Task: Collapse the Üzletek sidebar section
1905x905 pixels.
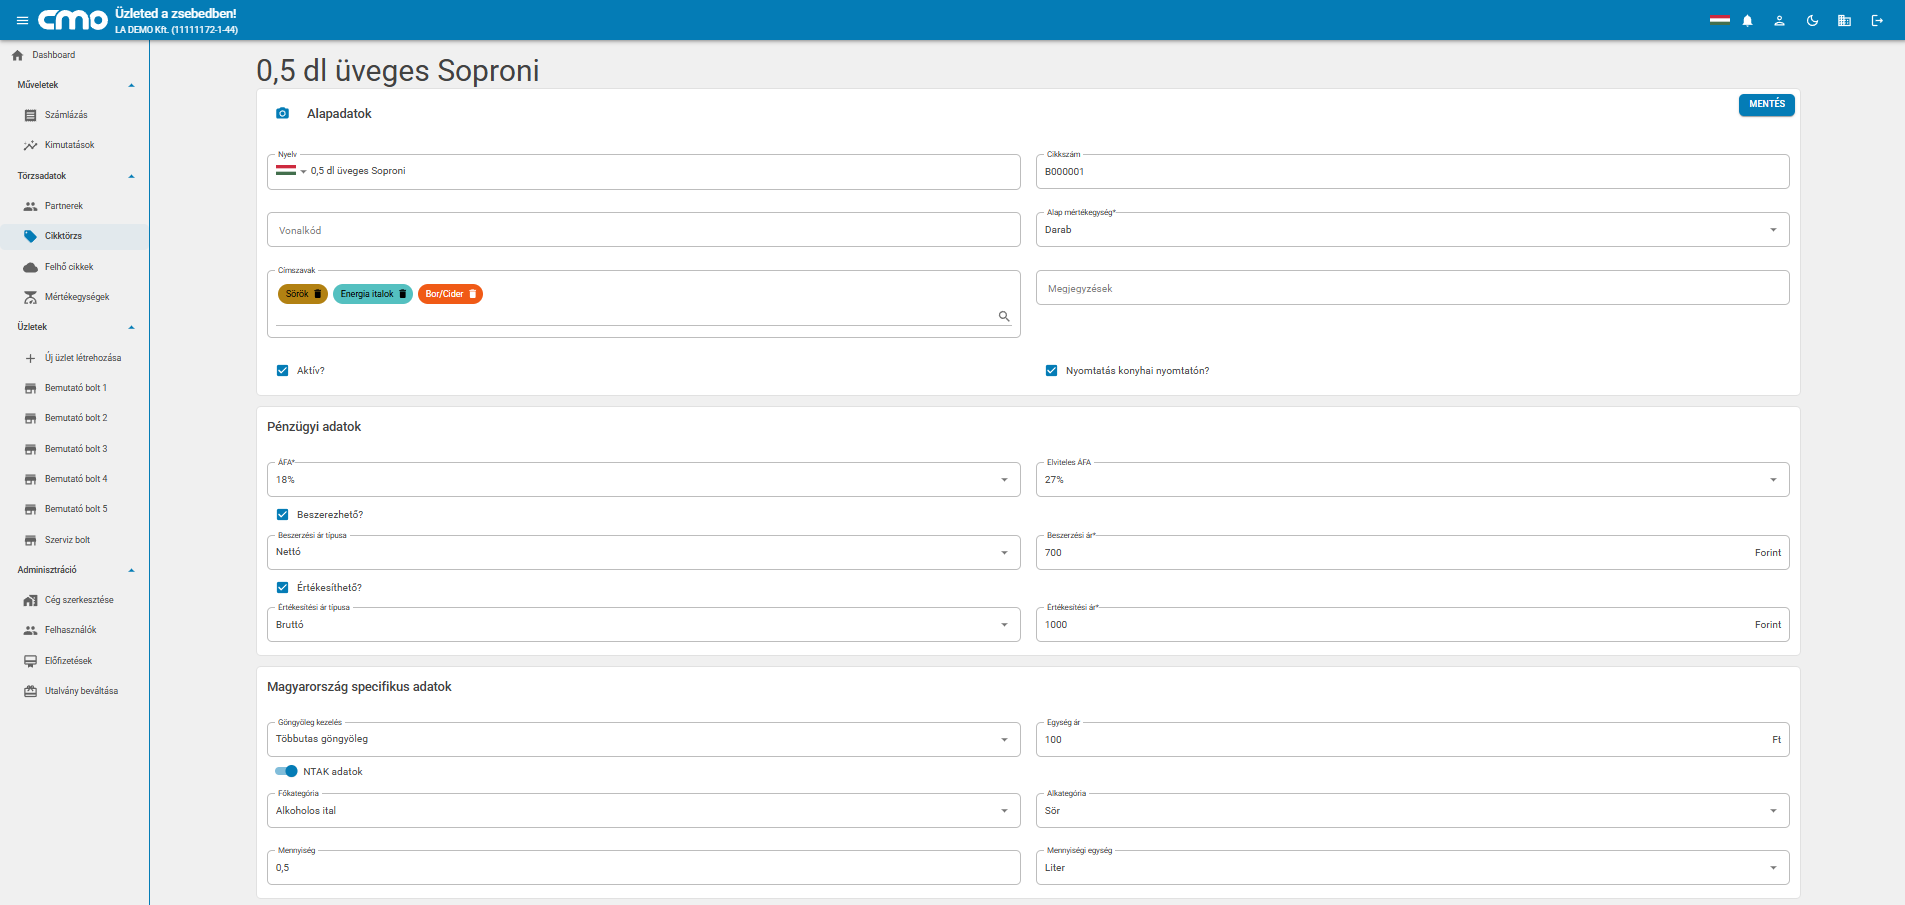Action: click(x=131, y=328)
